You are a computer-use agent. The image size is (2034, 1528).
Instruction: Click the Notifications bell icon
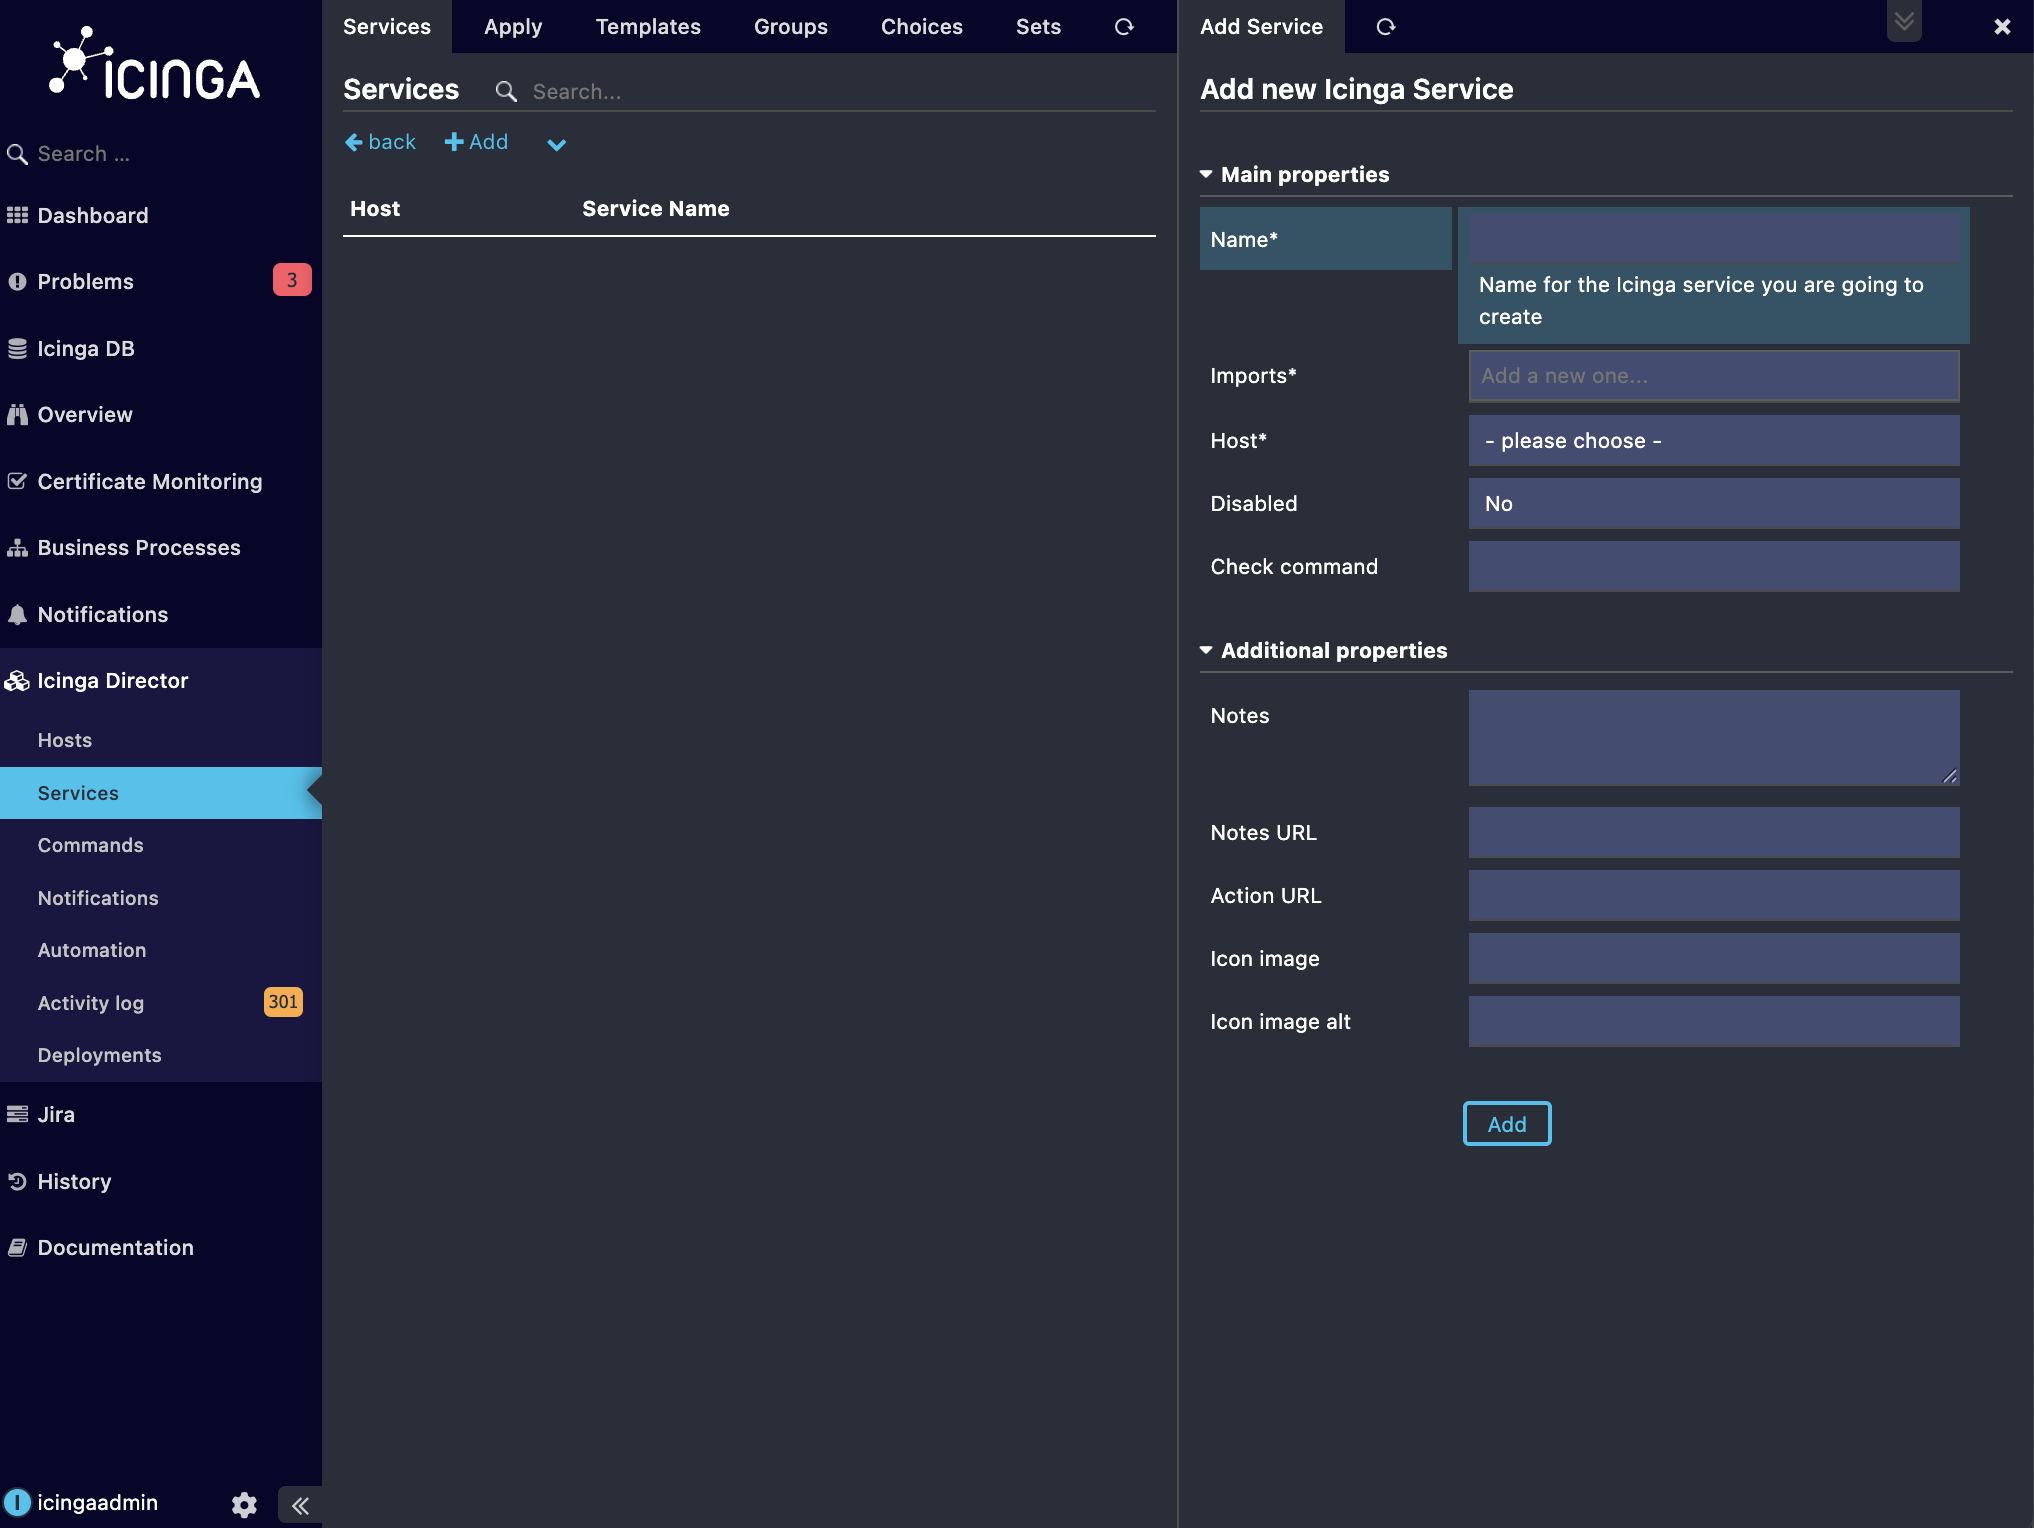17,615
